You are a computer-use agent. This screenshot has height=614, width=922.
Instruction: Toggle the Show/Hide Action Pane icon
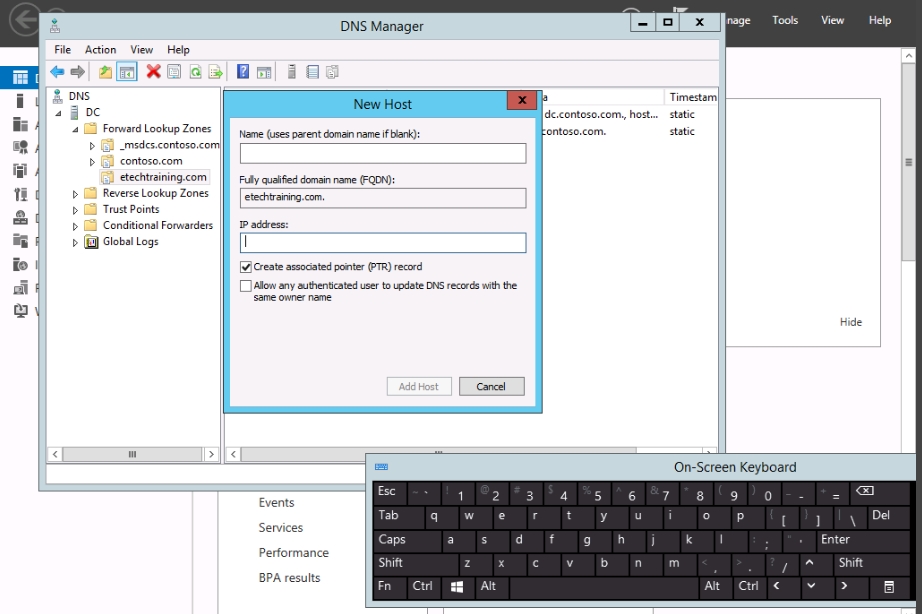(264, 72)
